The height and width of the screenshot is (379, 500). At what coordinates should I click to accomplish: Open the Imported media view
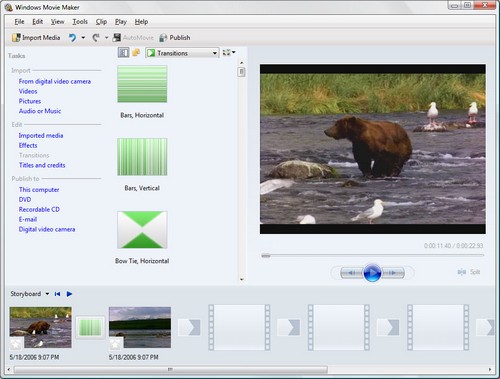click(x=41, y=136)
